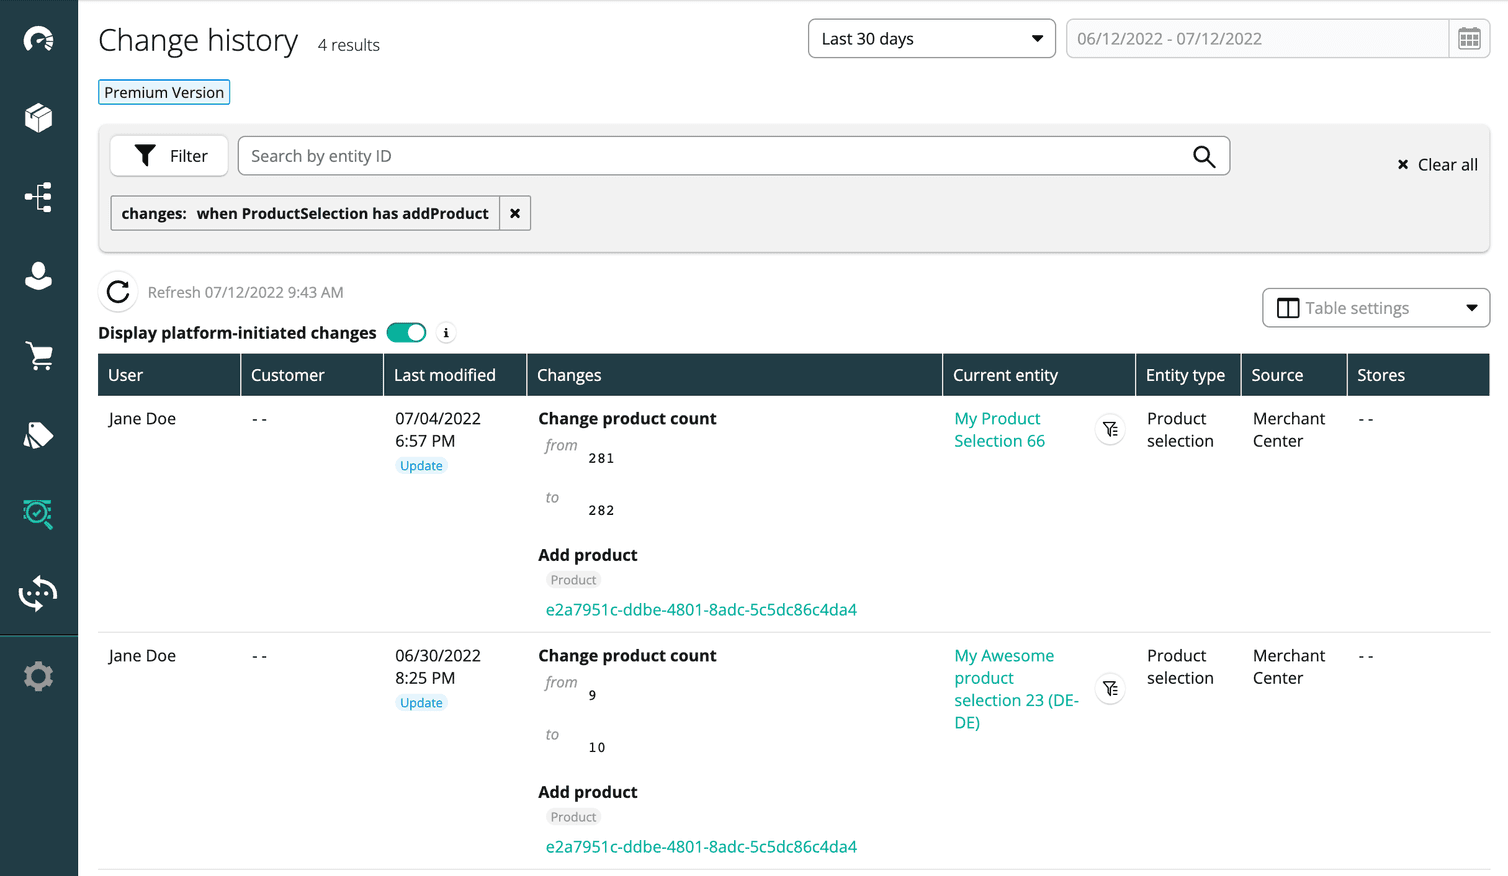1508x876 pixels.
Task: Select the Change history sidebar icon
Action: click(x=38, y=514)
